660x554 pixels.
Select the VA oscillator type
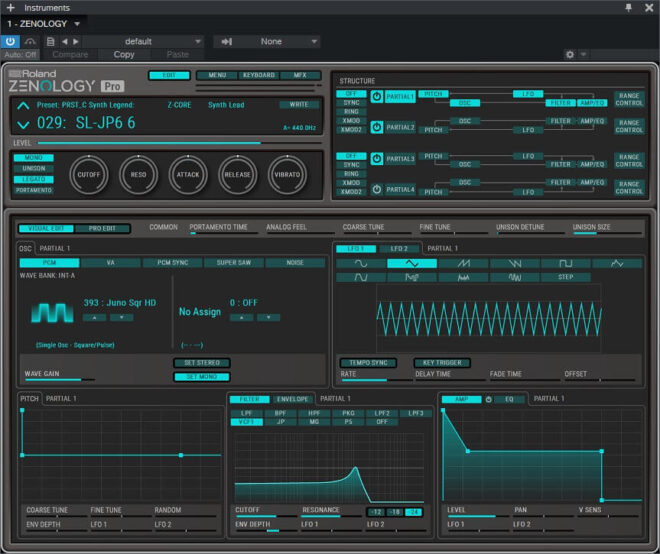[x=111, y=263]
